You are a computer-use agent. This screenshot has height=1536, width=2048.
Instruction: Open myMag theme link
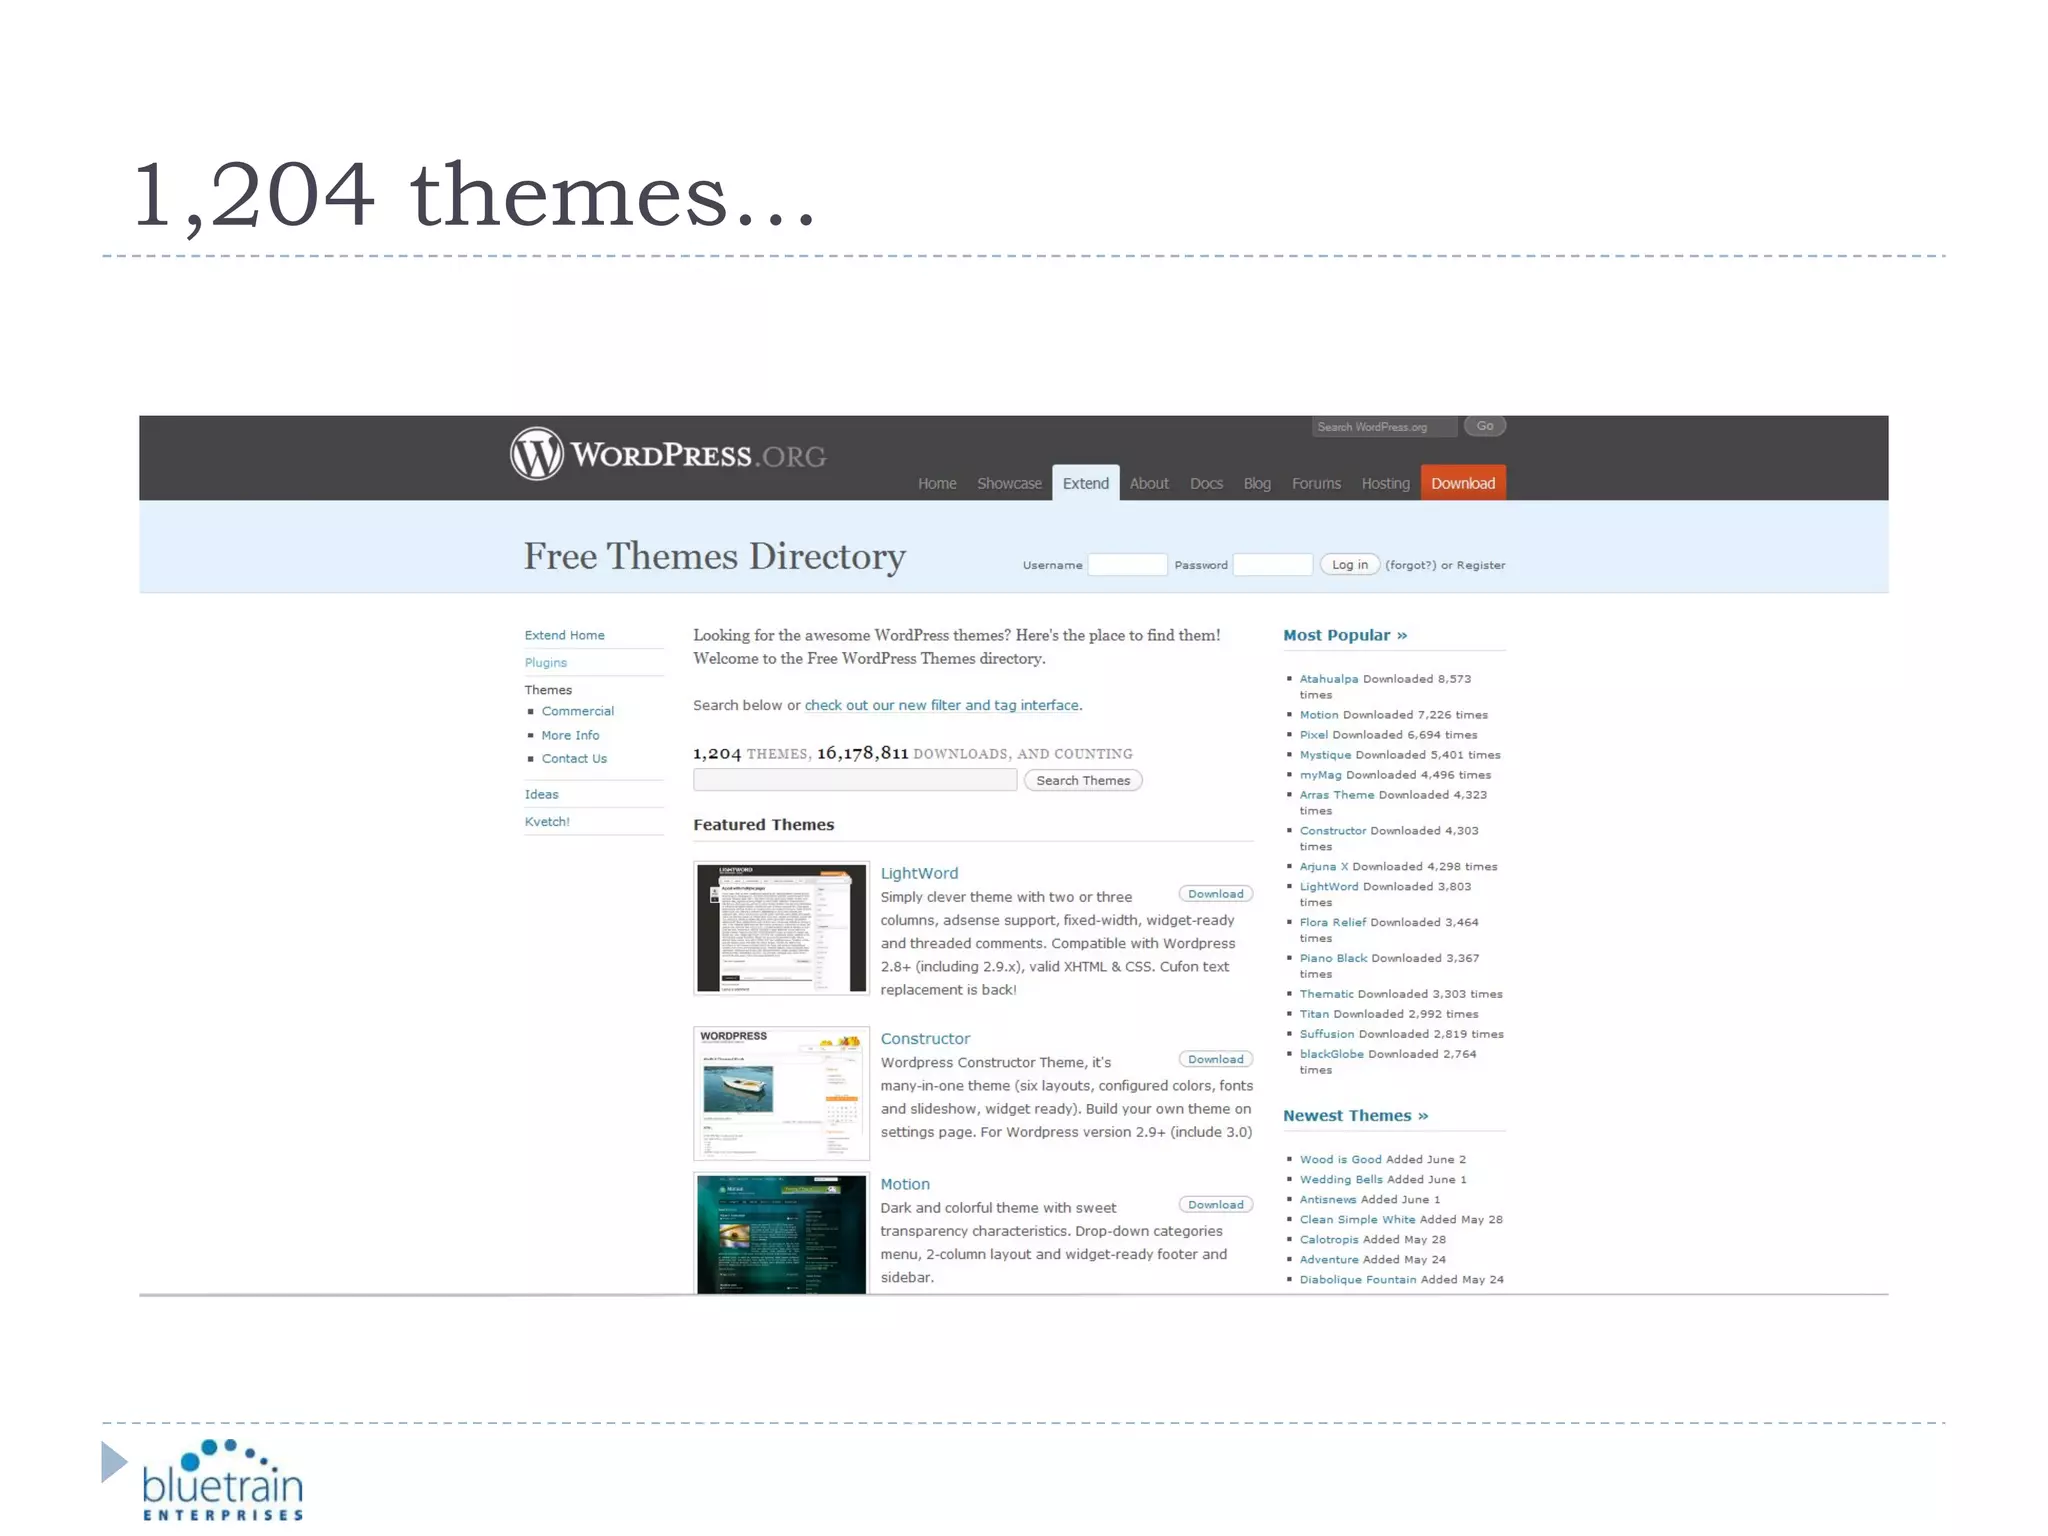click(1320, 775)
